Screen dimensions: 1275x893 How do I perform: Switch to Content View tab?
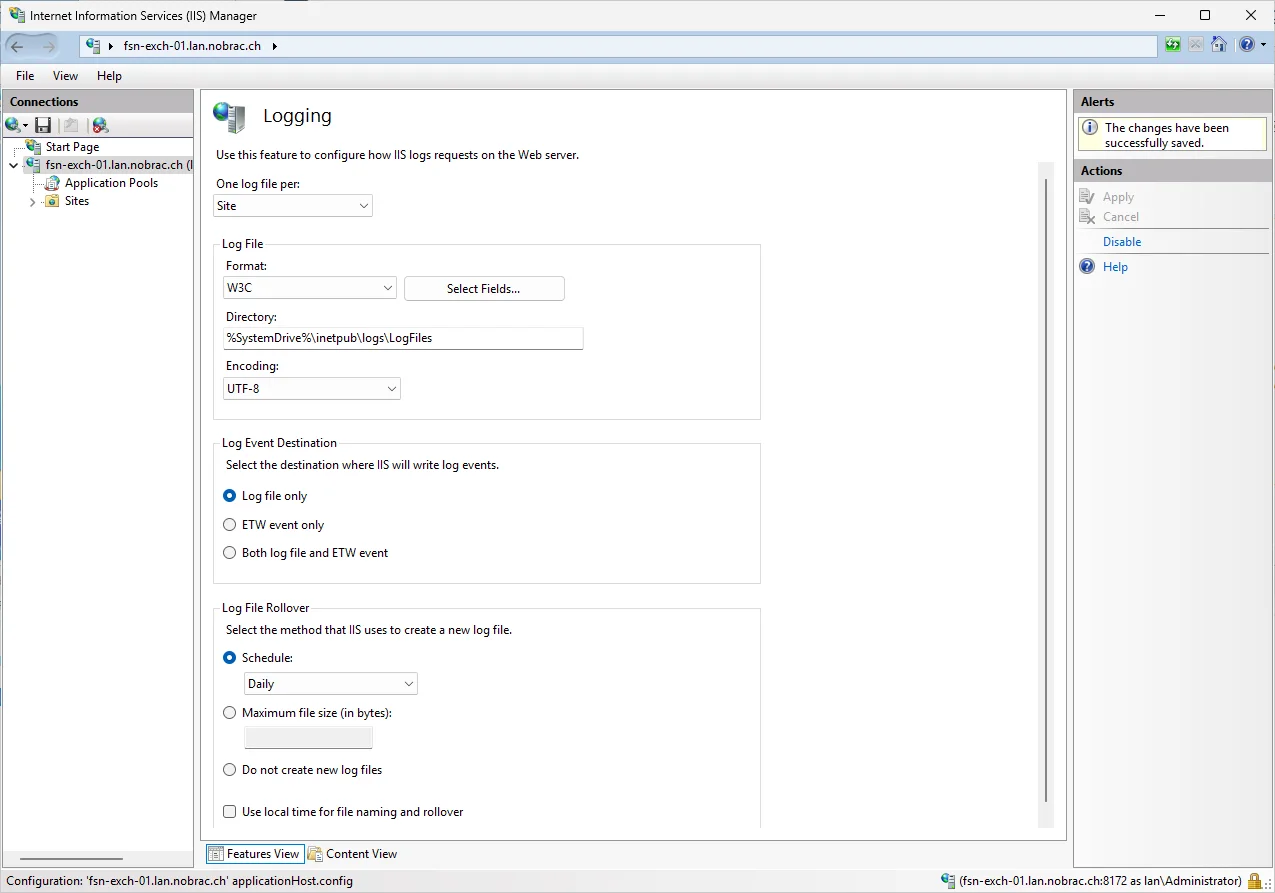point(353,854)
